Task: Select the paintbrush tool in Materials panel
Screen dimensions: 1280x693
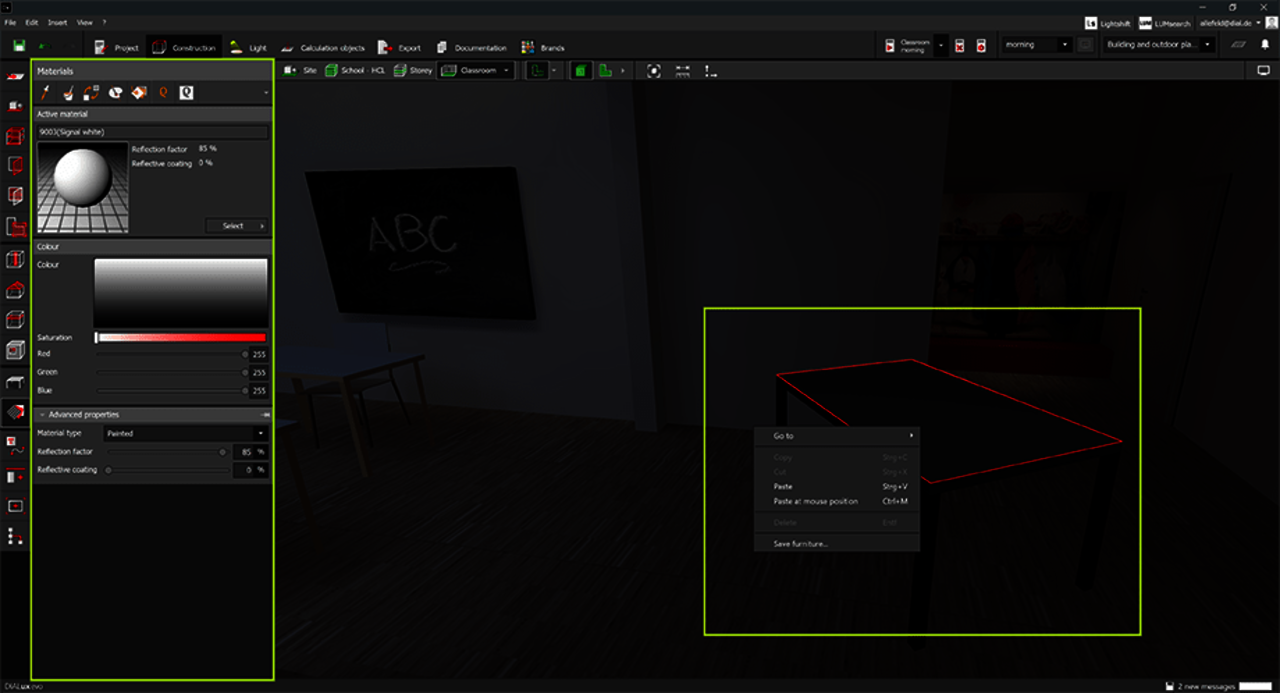Action: [x=45, y=93]
